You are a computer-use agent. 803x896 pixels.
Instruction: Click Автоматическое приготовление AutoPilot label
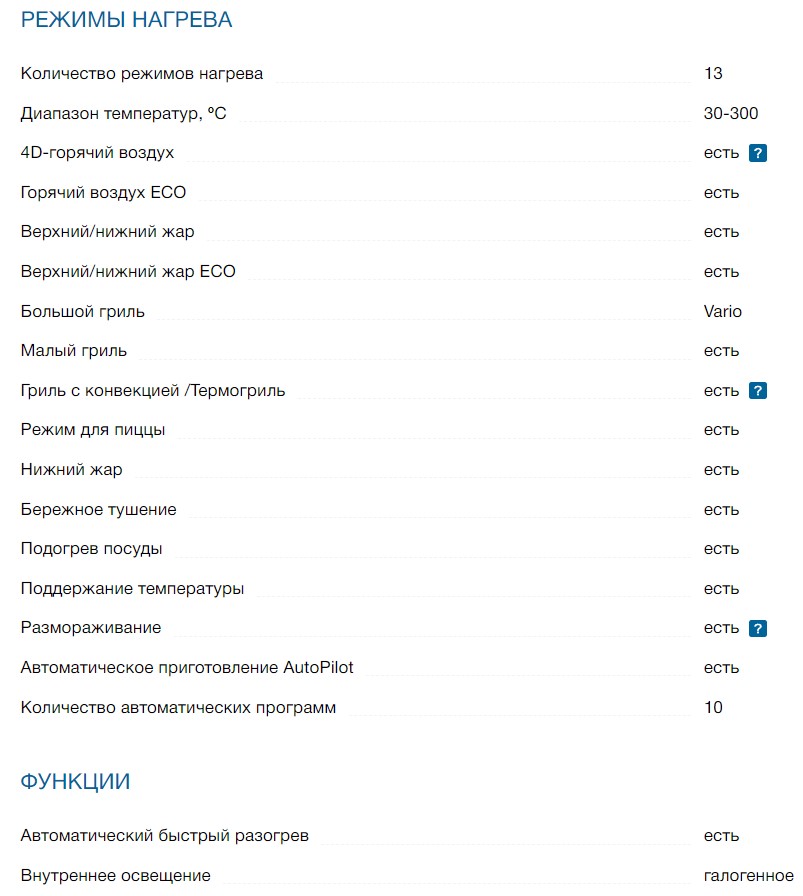pyautogui.click(x=187, y=668)
